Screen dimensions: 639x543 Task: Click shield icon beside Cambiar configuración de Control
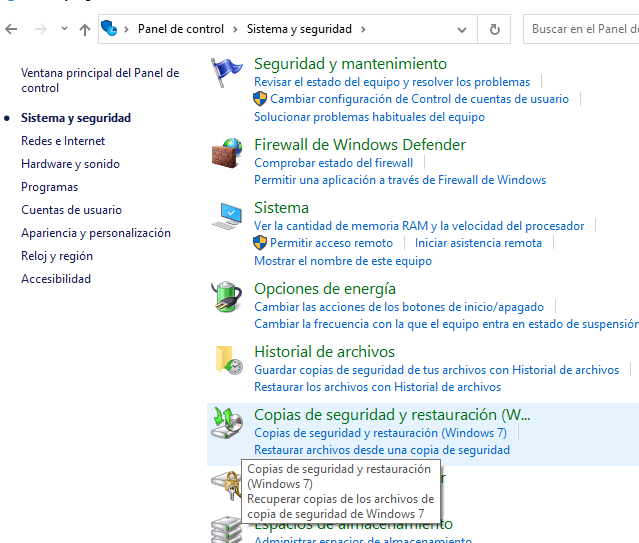tap(260, 99)
